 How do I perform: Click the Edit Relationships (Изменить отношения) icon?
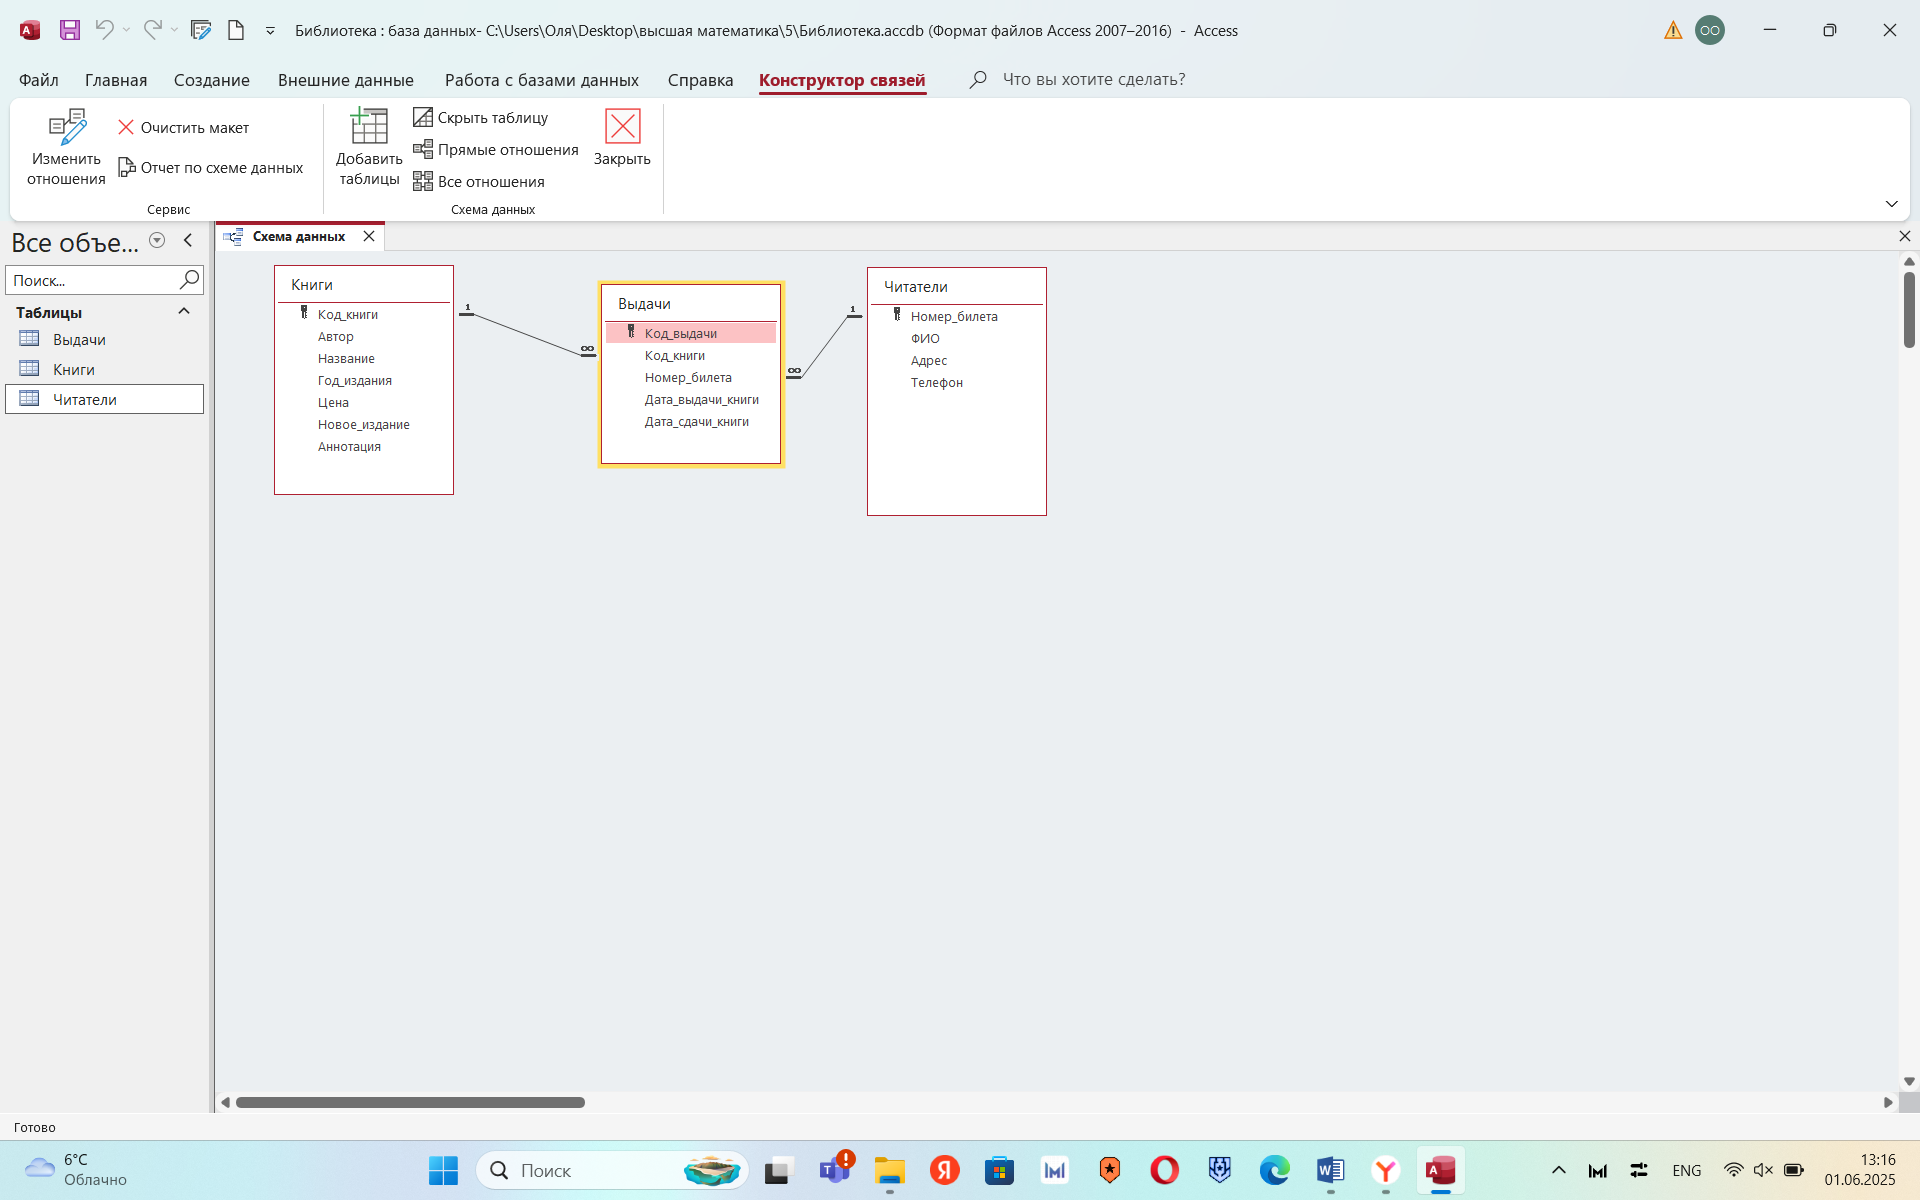[66, 128]
